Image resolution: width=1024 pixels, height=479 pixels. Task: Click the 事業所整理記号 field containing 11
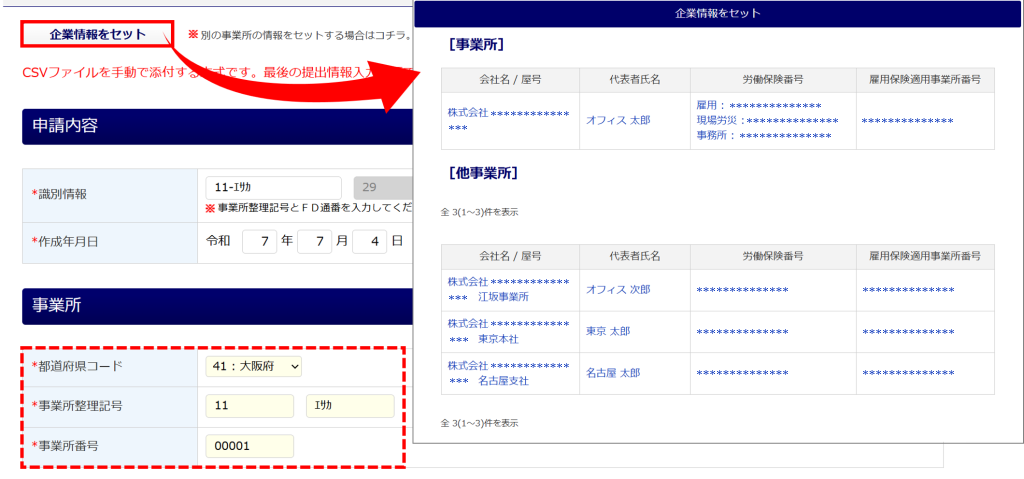(x=249, y=406)
